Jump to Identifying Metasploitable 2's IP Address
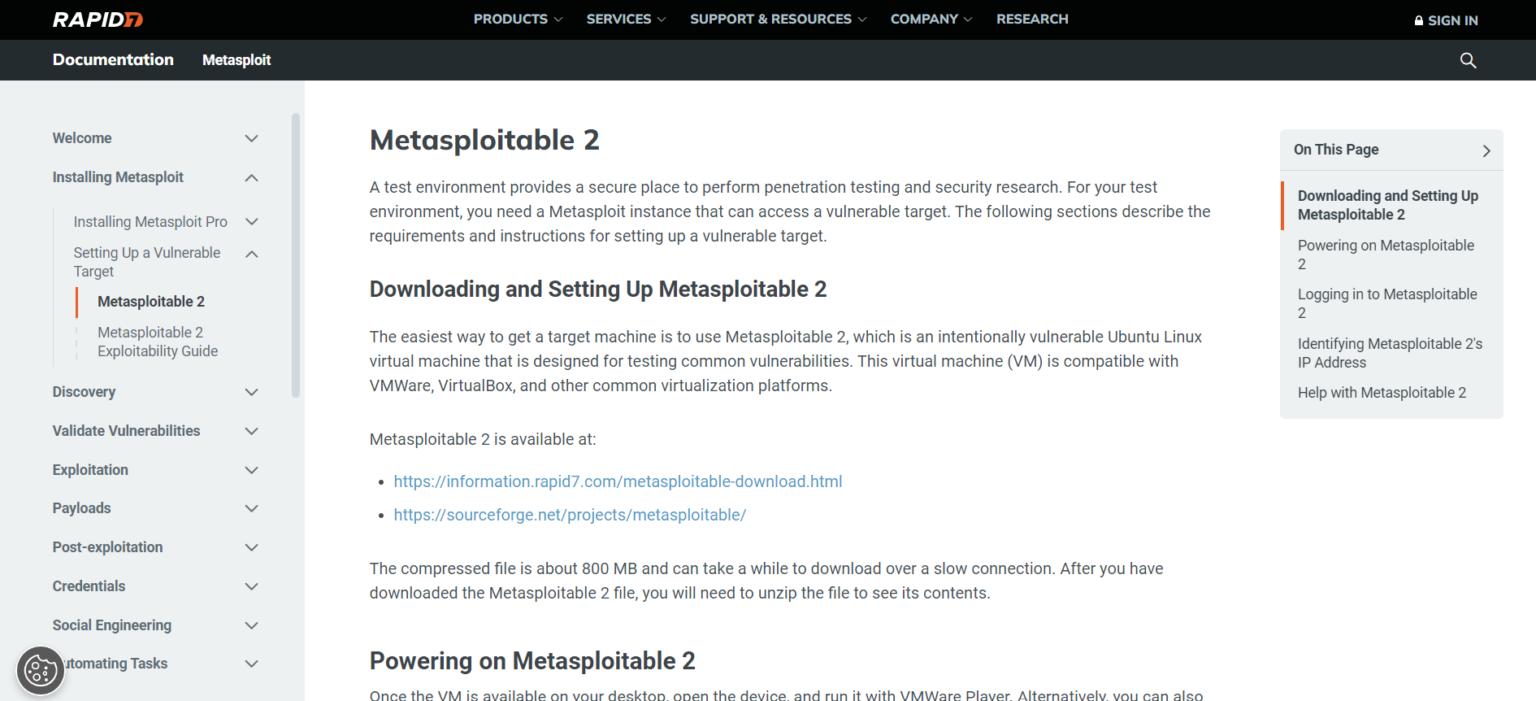 pos(1389,353)
